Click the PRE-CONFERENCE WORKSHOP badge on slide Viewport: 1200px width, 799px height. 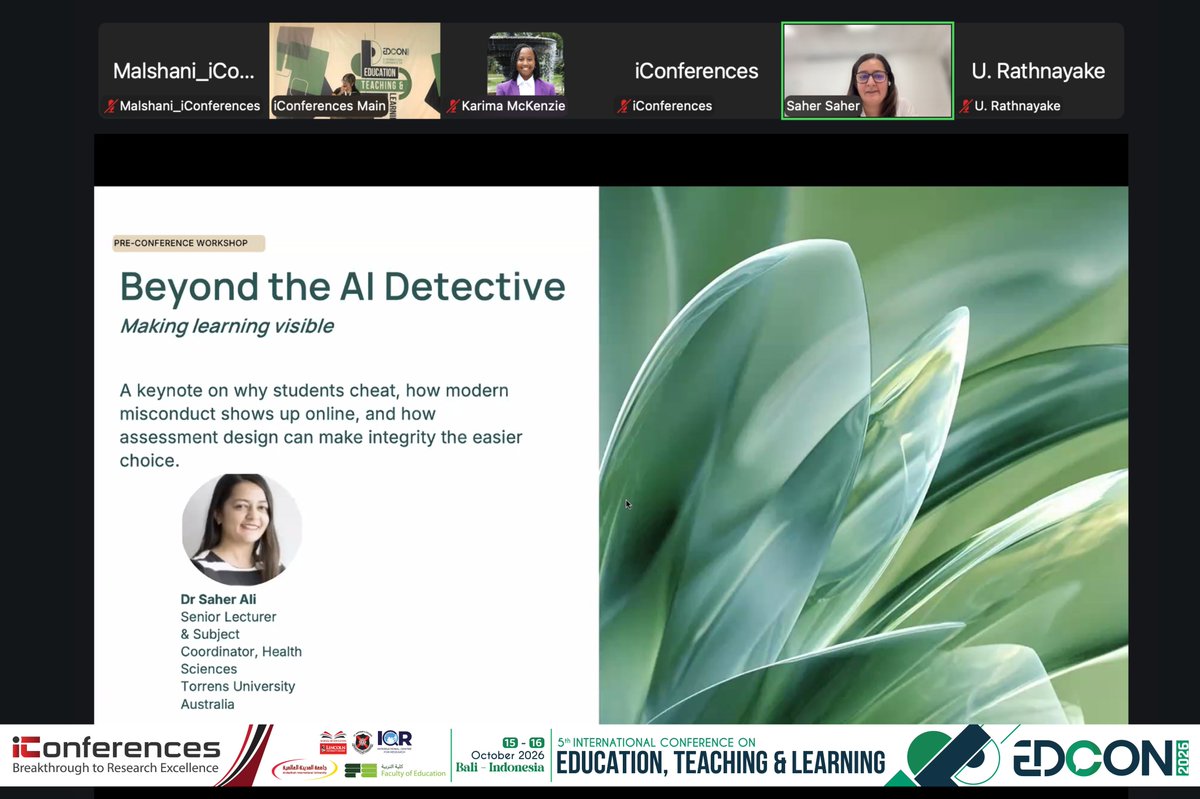[188, 243]
